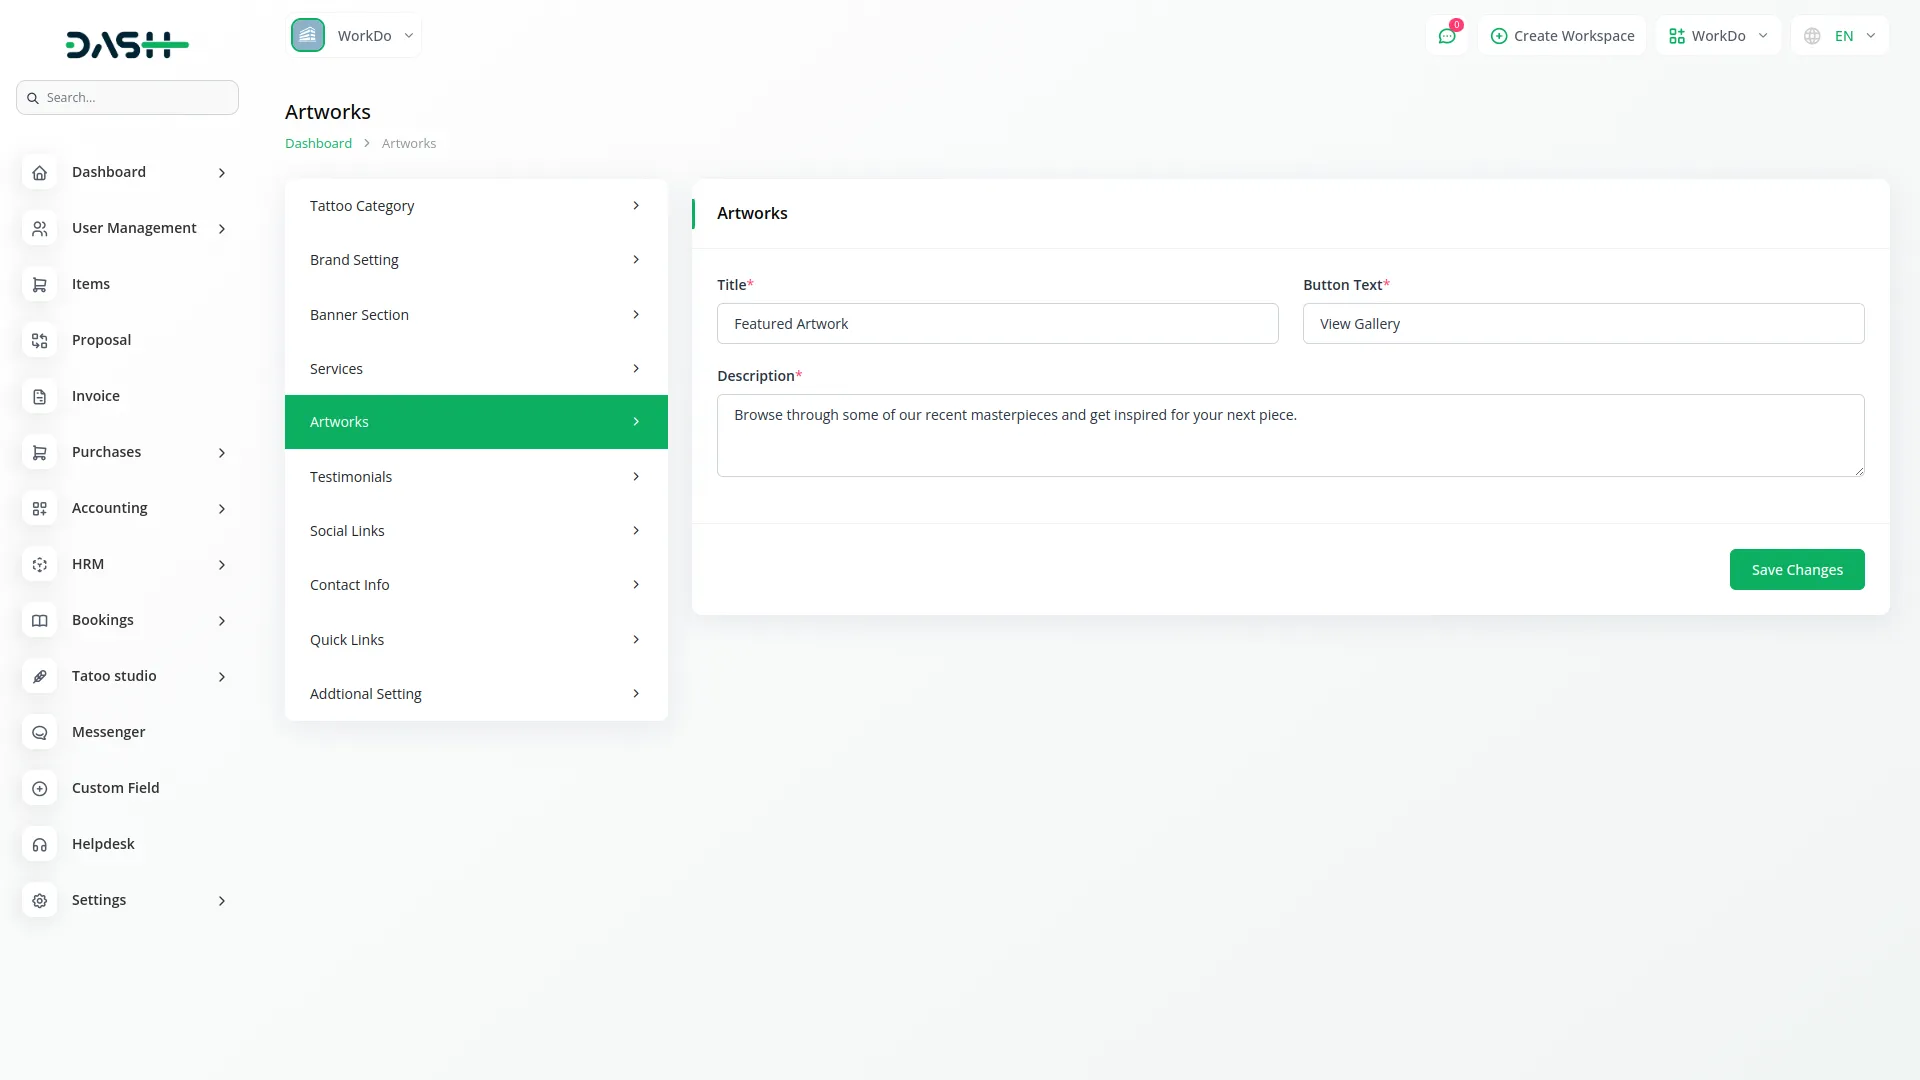Click the Invoice document icon

click(39, 397)
